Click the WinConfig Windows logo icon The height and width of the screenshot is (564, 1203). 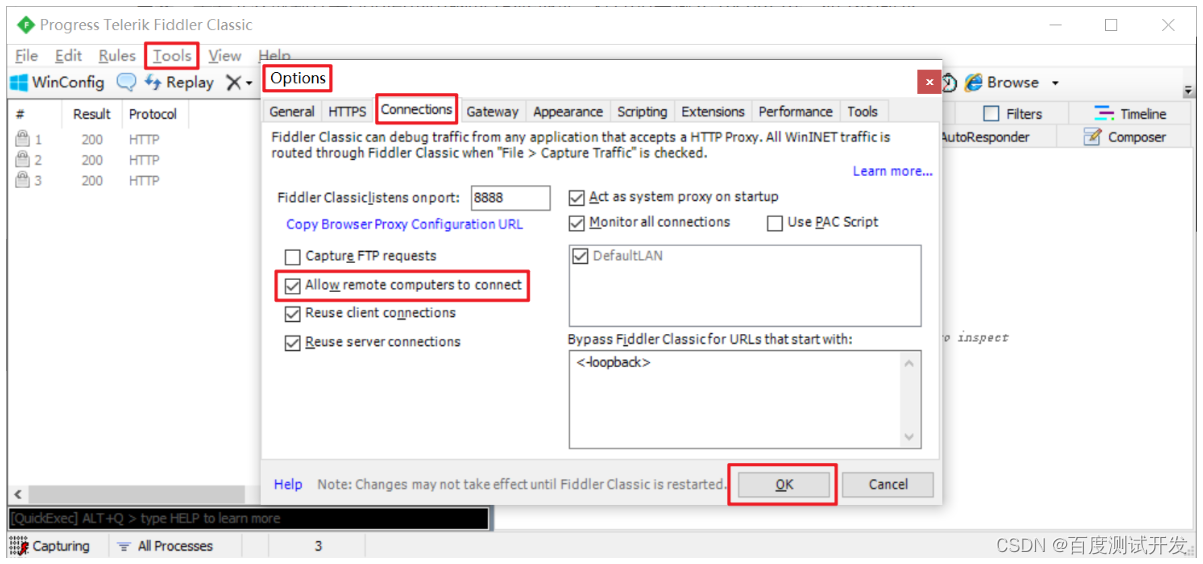(19, 83)
